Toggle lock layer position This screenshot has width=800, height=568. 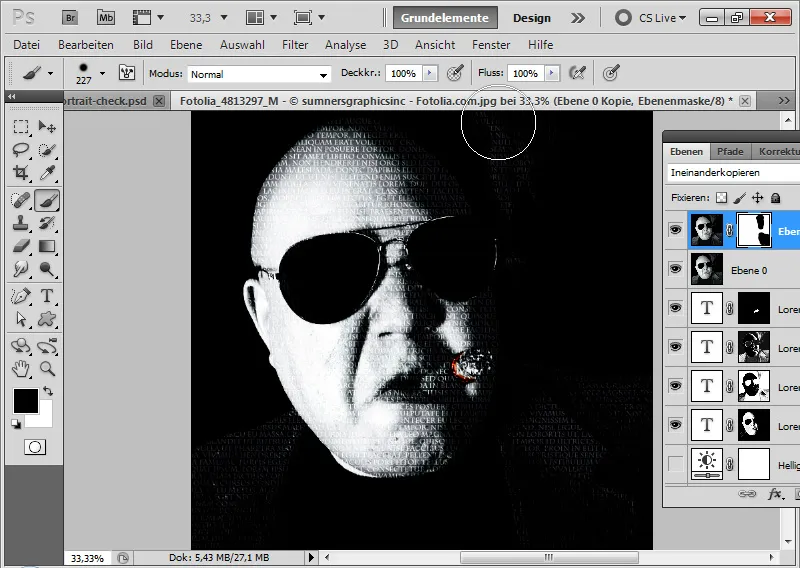[x=758, y=197]
